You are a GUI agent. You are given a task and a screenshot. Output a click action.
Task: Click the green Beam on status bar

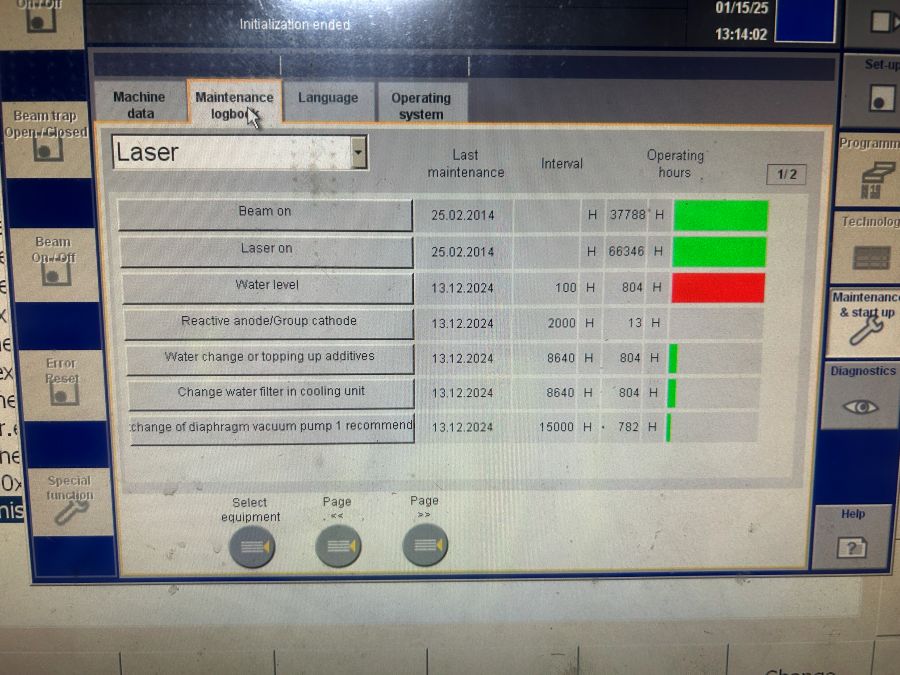pos(720,215)
